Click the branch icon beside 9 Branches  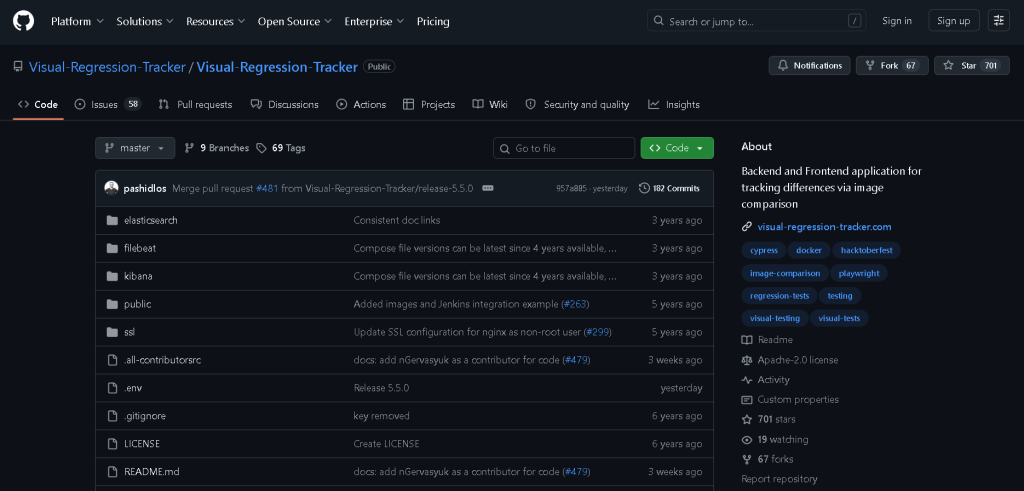189,148
